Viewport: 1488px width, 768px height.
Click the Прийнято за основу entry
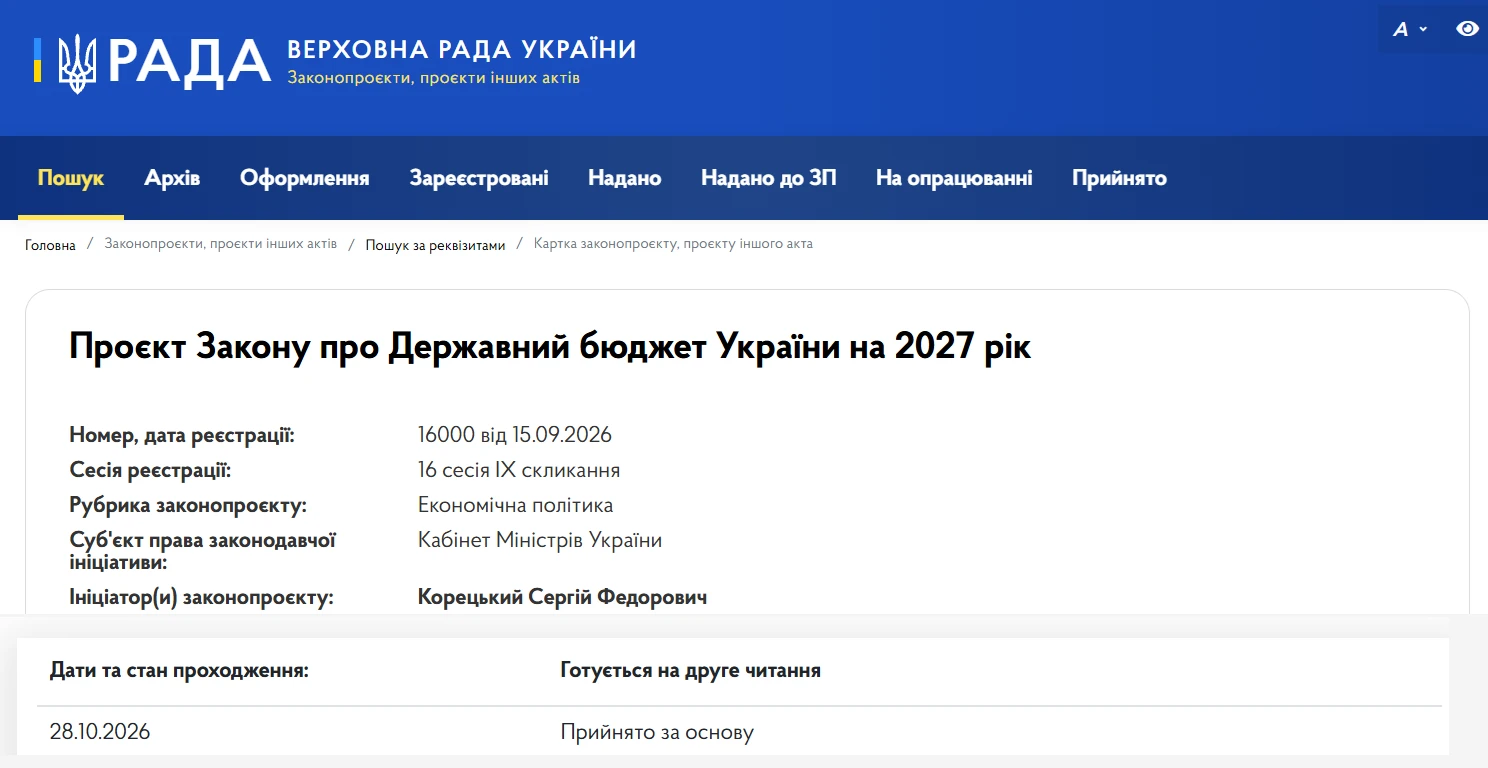click(x=657, y=732)
